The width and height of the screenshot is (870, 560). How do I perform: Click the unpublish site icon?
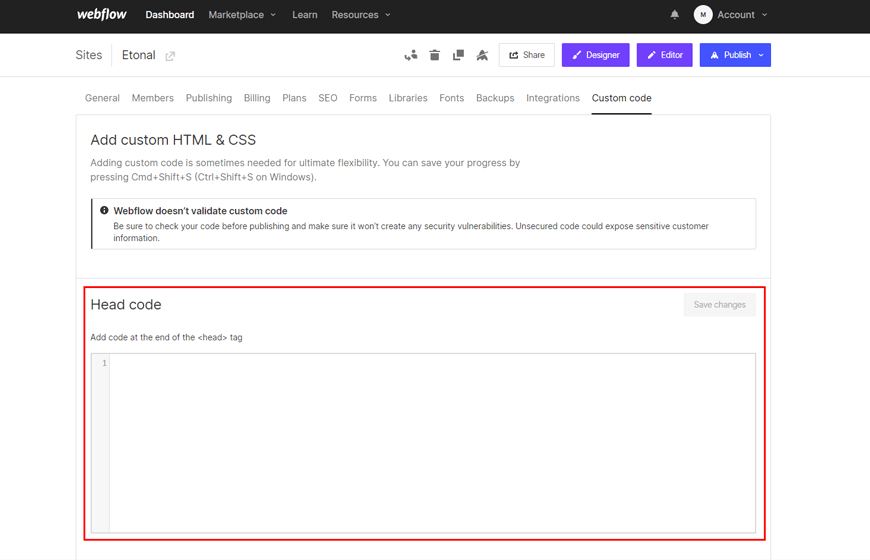[482, 55]
